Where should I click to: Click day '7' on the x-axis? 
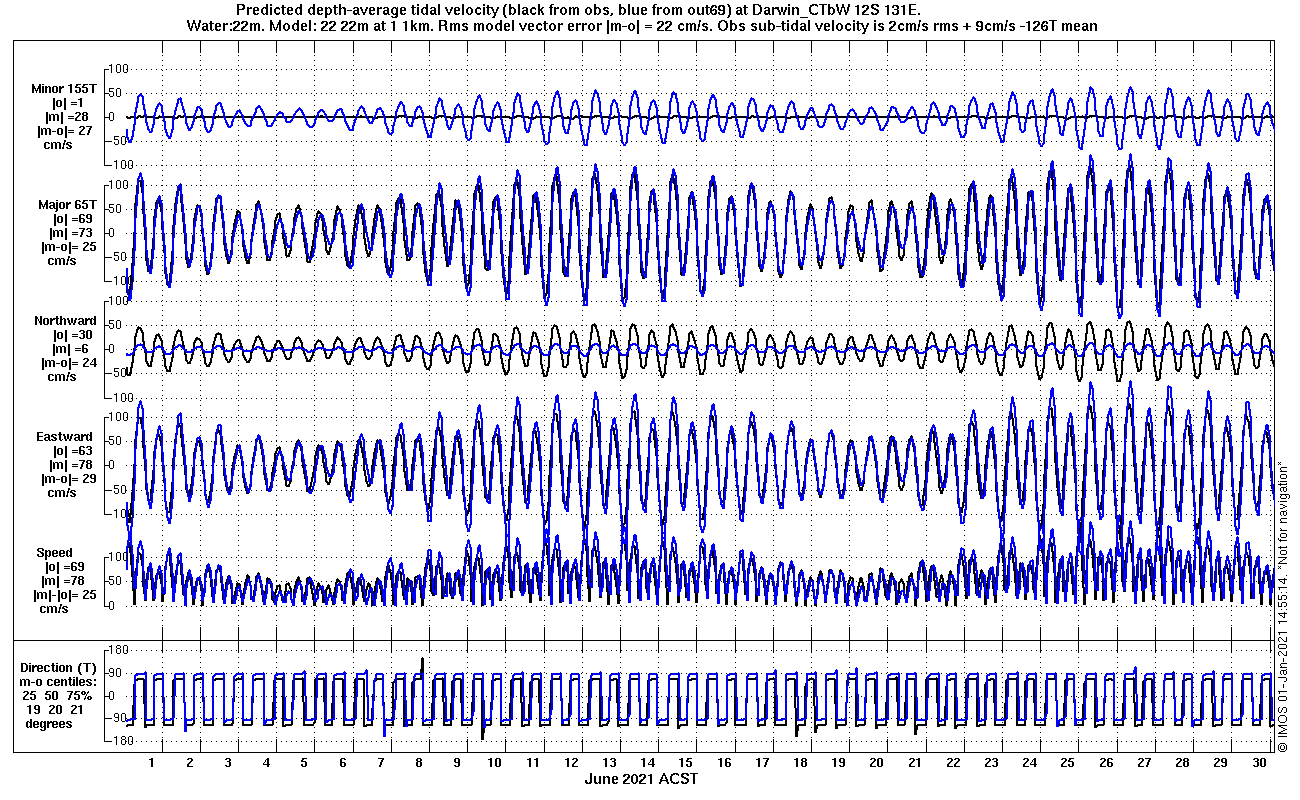[x=381, y=763]
